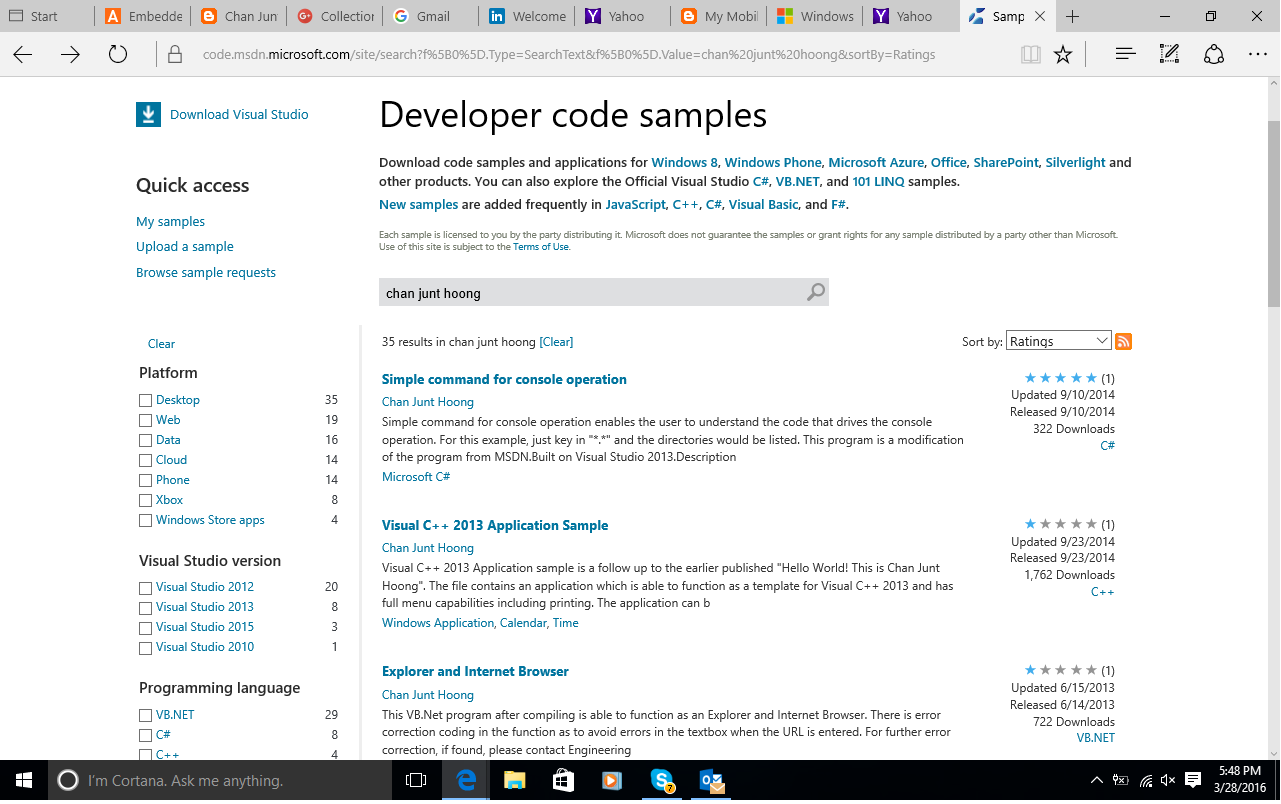1281x804 pixels.
Task: Check the Xbox platform filter
Action: coord(146,500)
